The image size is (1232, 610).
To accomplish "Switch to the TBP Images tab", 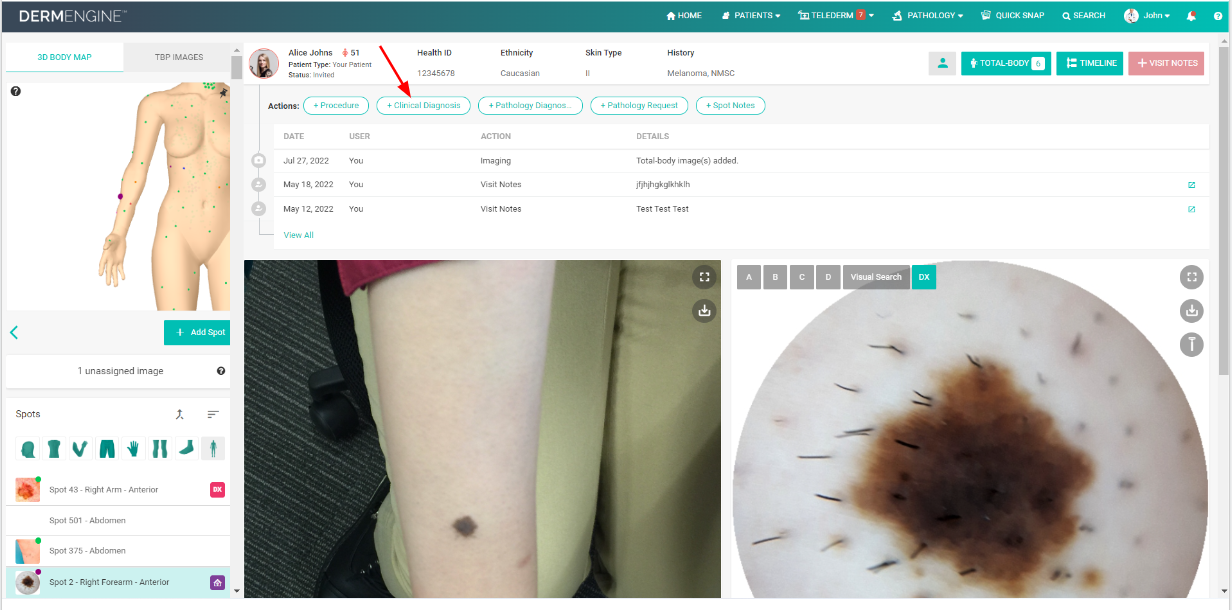I will click(178, 57).
